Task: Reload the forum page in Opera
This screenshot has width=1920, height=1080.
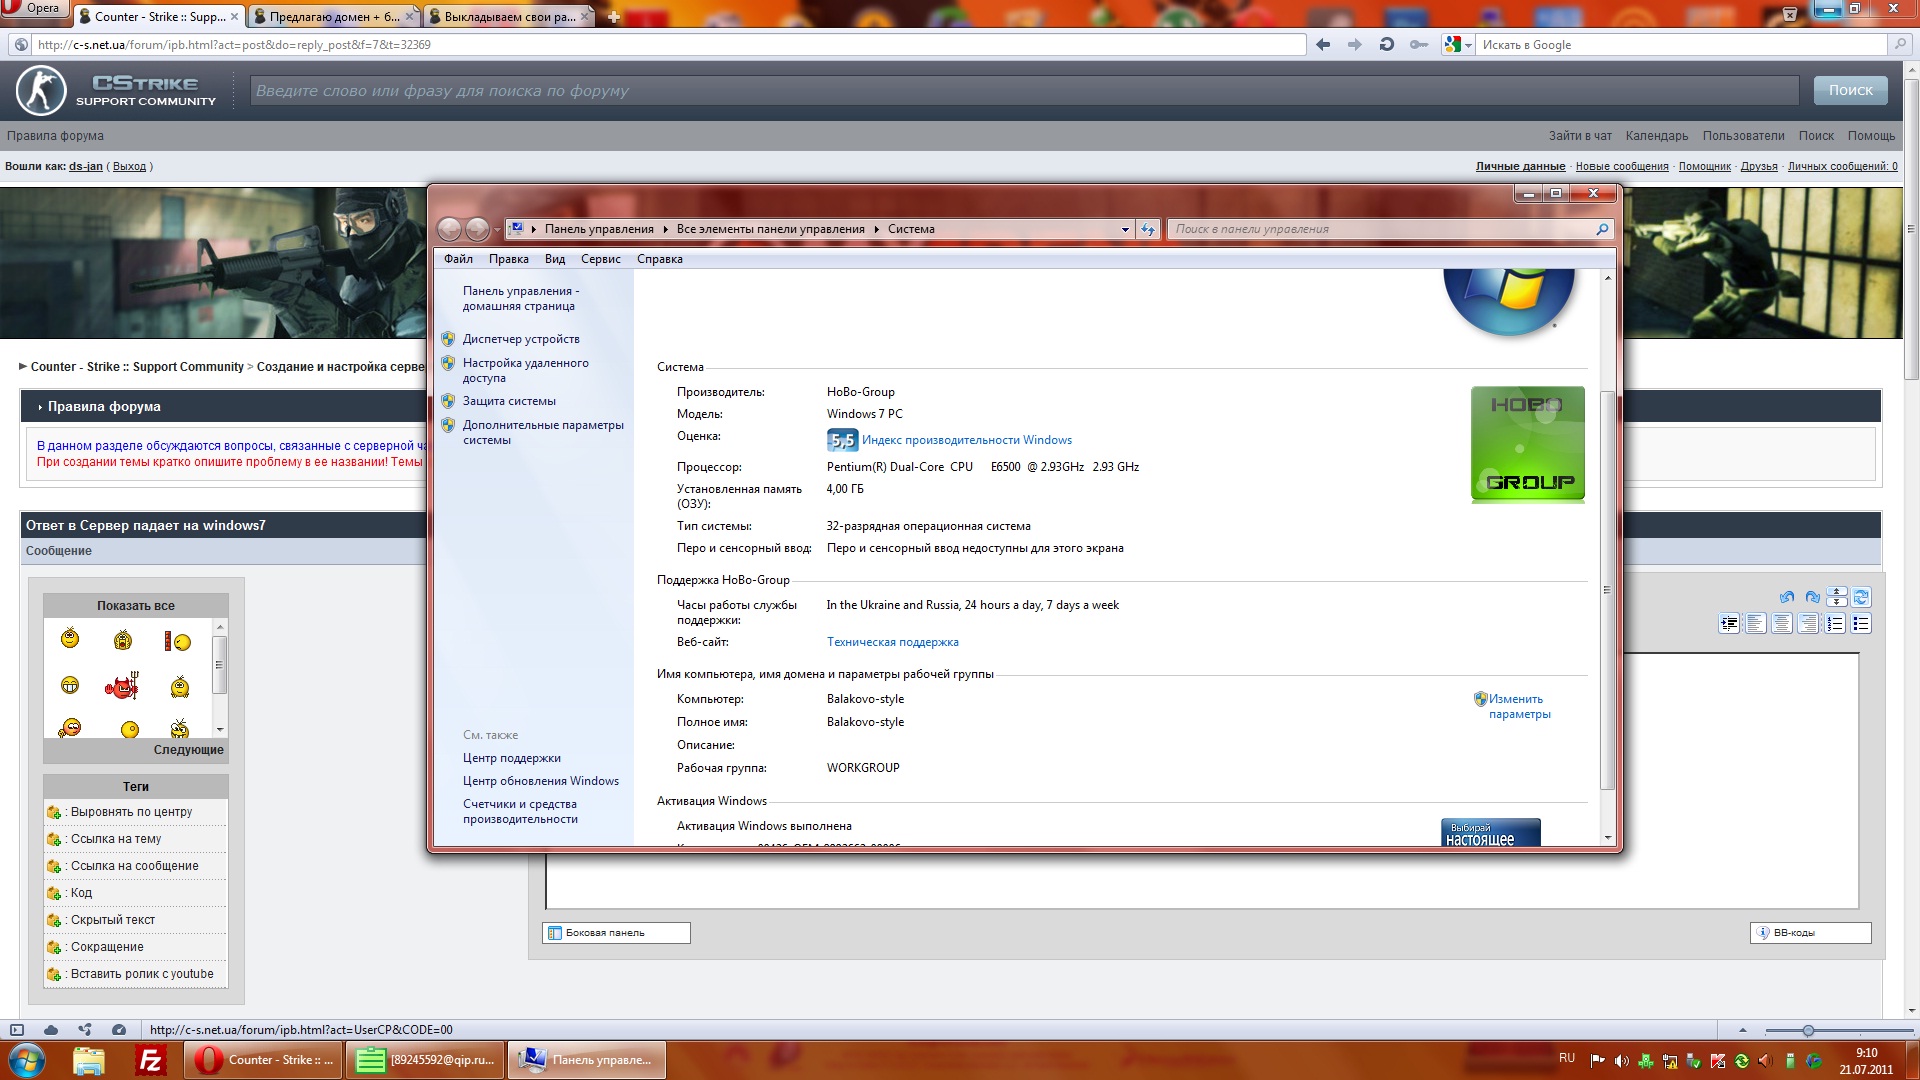Action: pos(1387,45)
